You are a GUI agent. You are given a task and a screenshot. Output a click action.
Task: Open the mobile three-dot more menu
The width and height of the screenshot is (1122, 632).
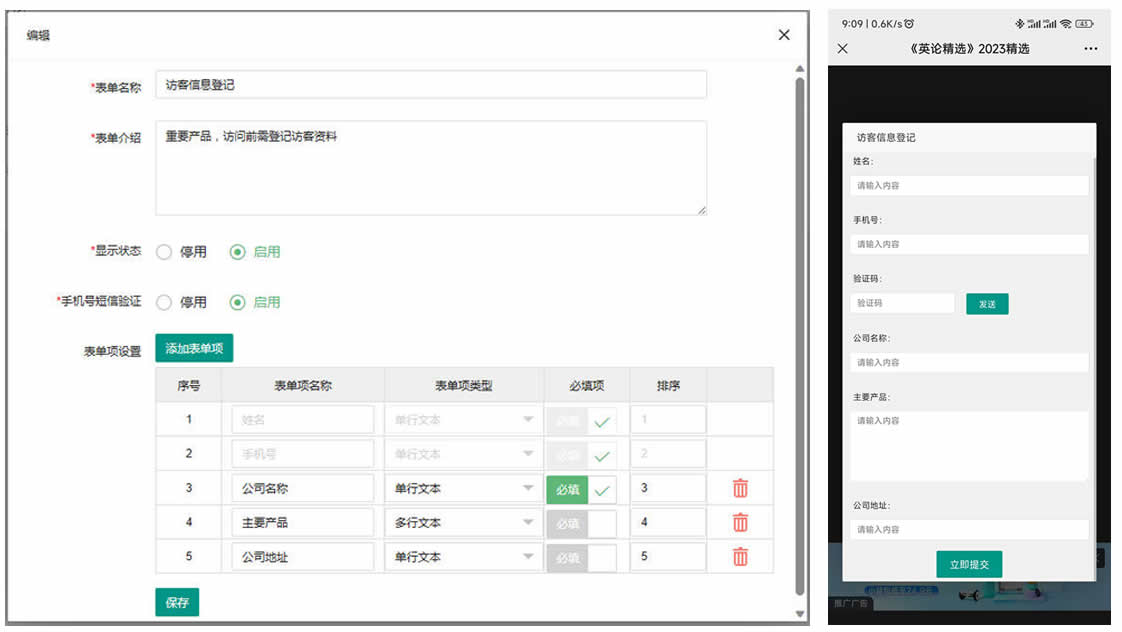pyautogui.click(x=1090, y=49)
